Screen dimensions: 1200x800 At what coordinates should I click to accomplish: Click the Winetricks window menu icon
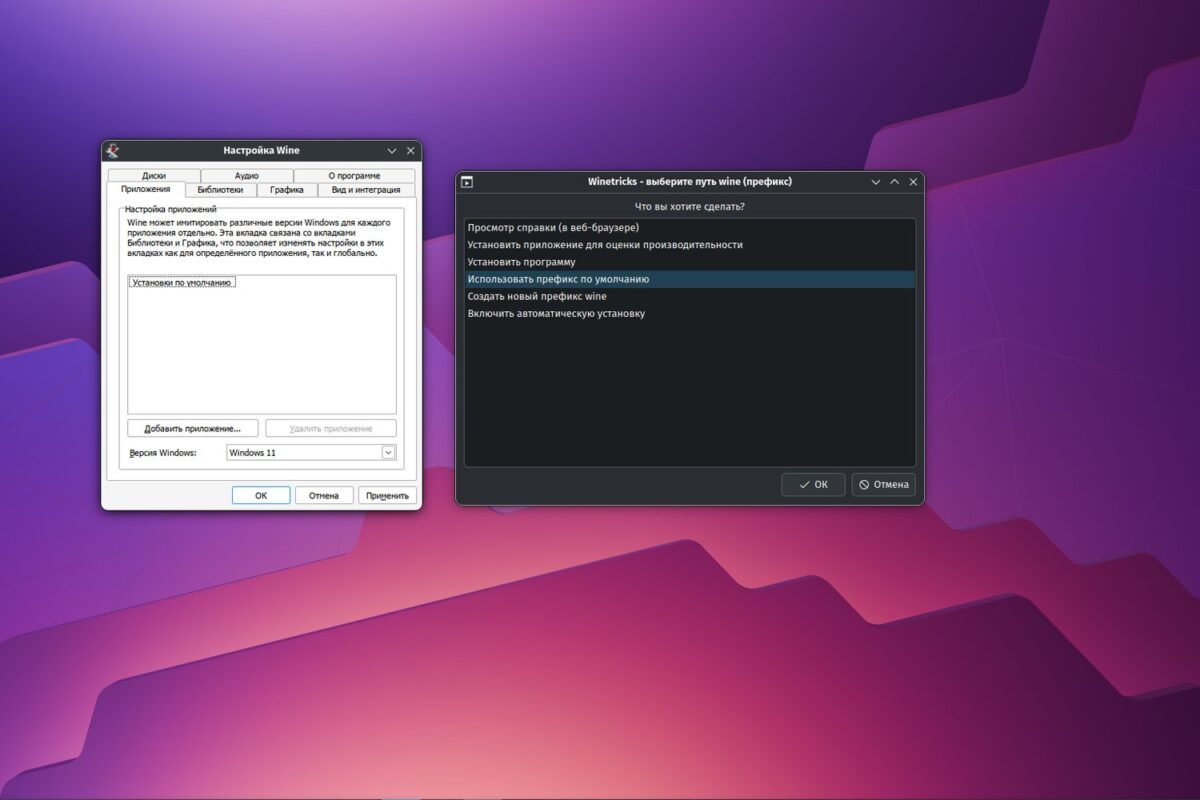(466, 182)
